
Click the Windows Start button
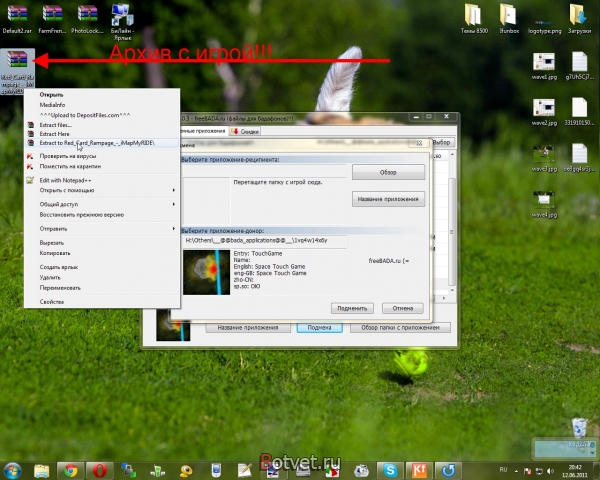pos(14,469)
